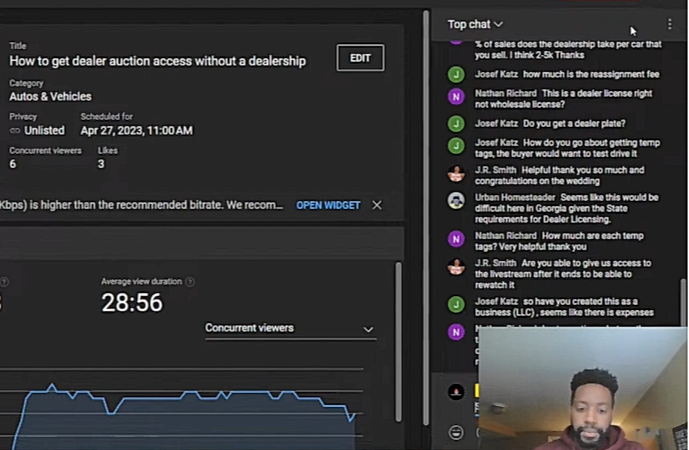Expand the Concurrent viewers metric dropdown
Image resolution: width=689 pixels, height=450 pixels.
tap(290, 328)
